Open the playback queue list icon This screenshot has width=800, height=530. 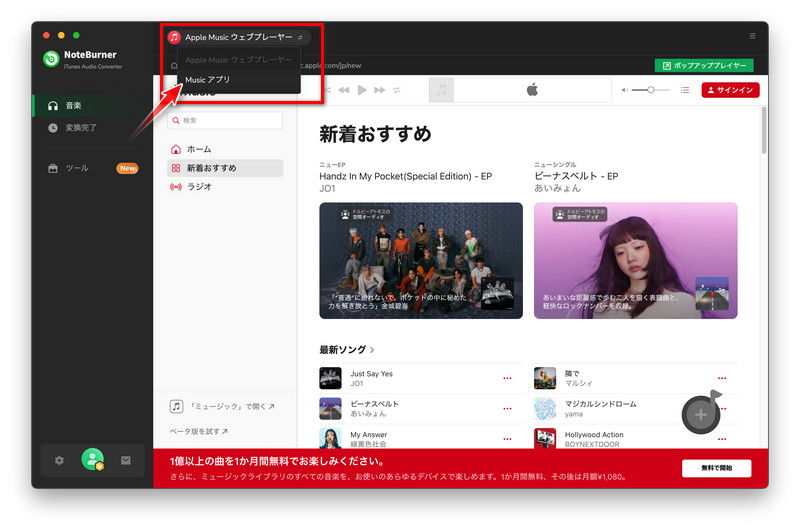[685, 90]
